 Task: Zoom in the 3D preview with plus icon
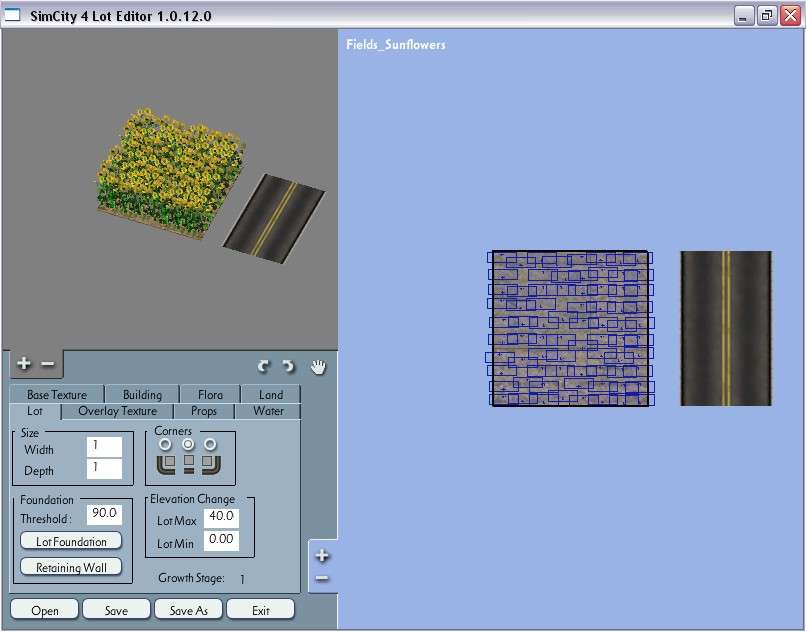tap(24, 364)
